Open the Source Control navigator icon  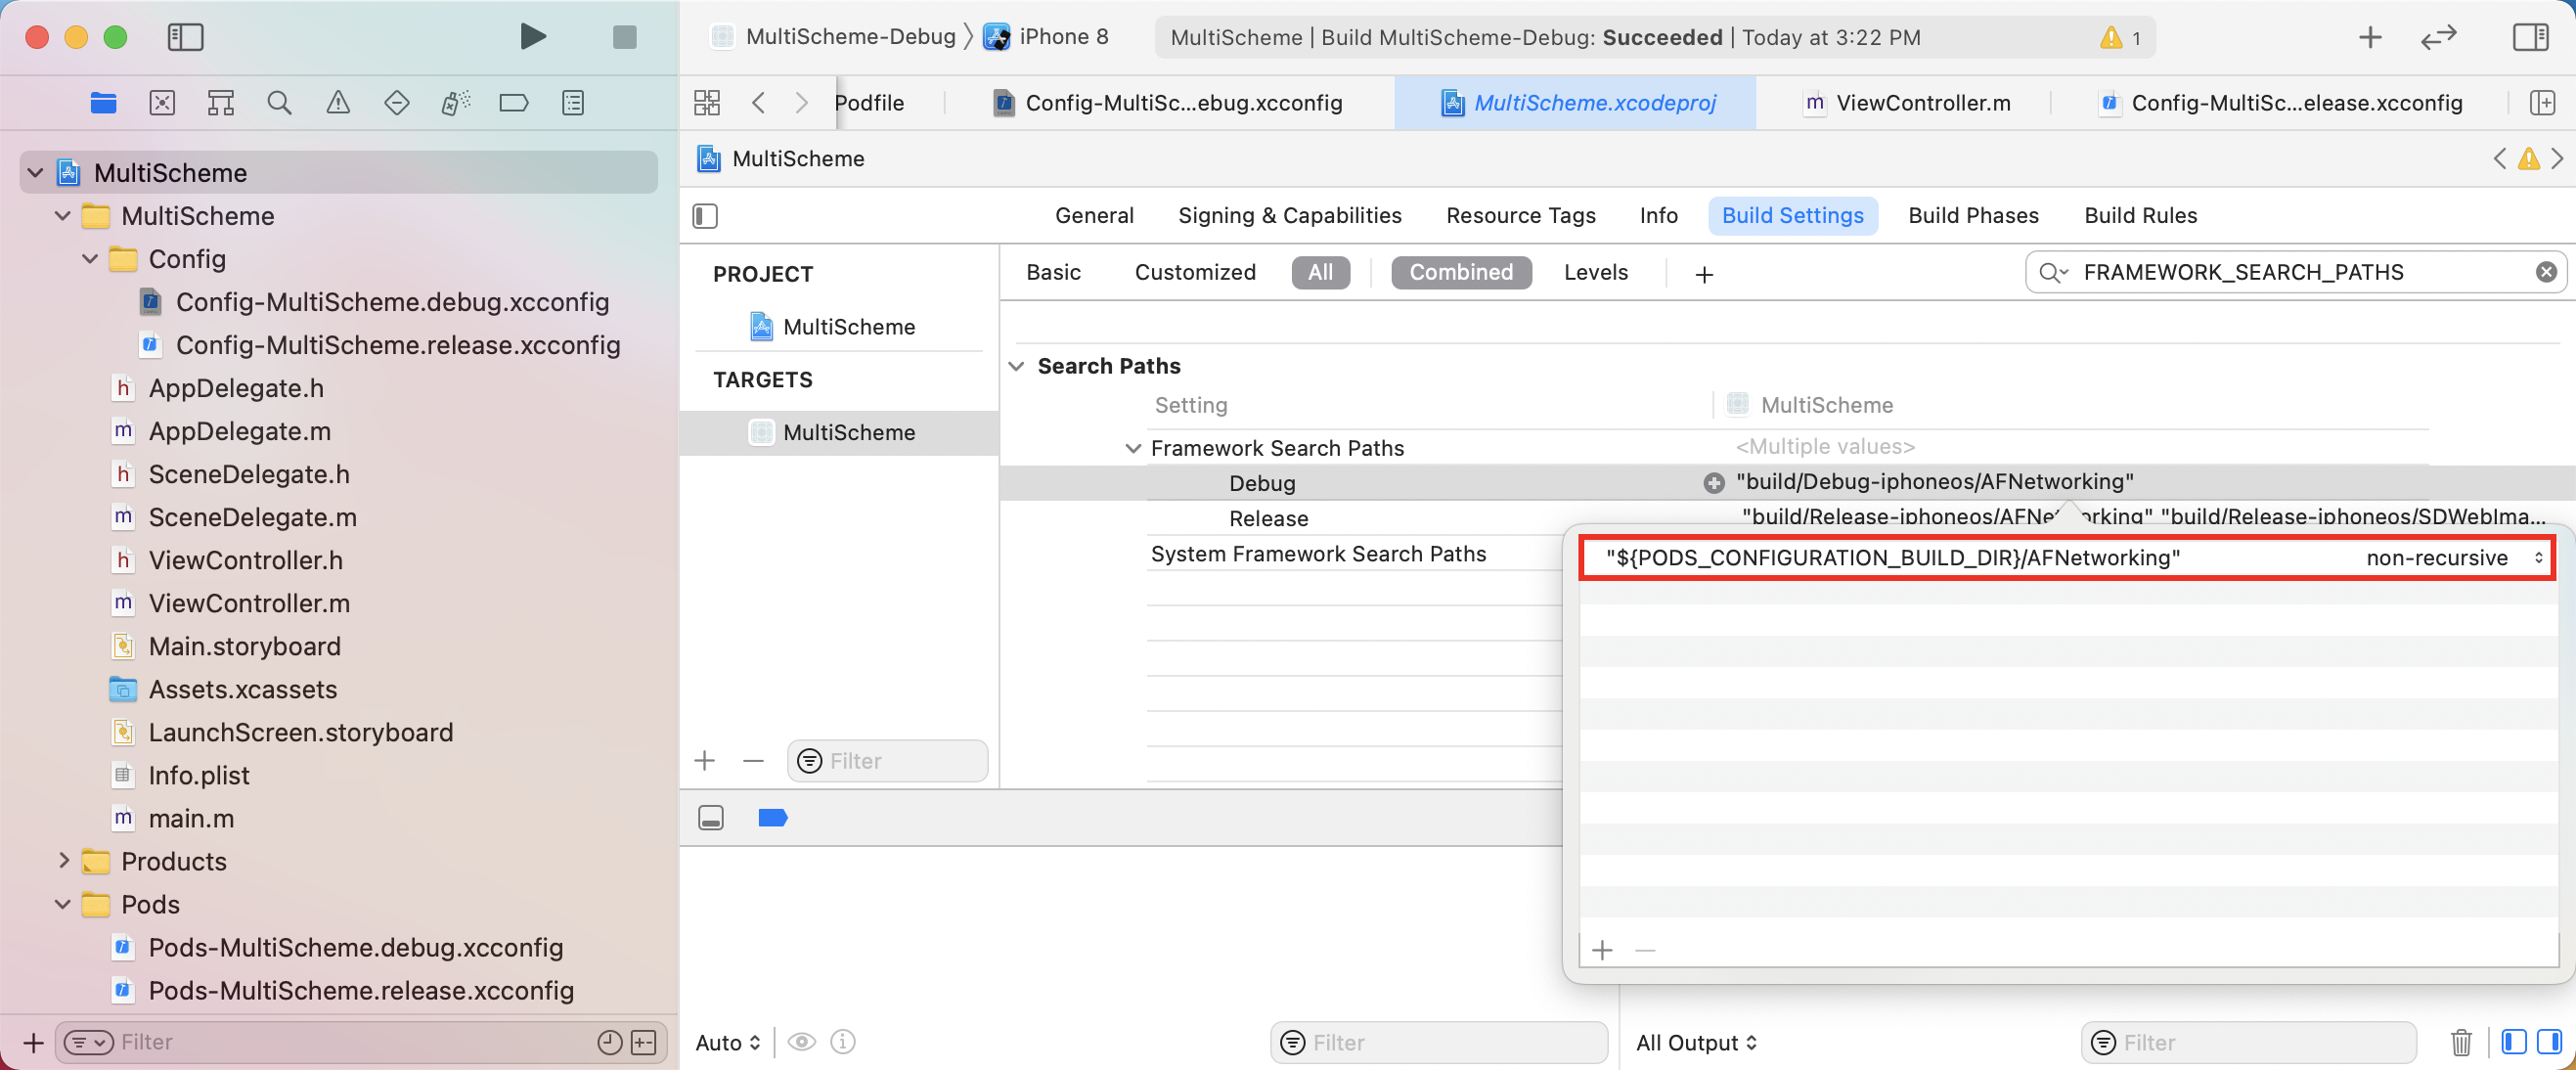[162, 103]
